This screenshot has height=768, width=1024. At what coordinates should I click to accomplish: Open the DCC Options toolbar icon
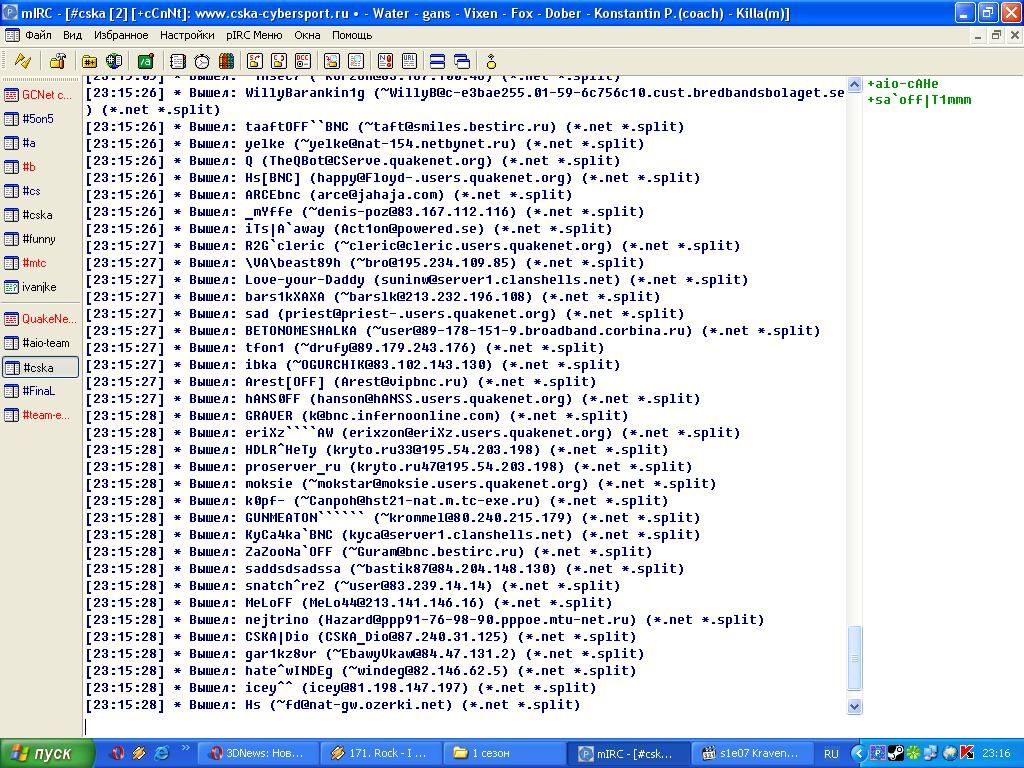[x=303, y=61]
